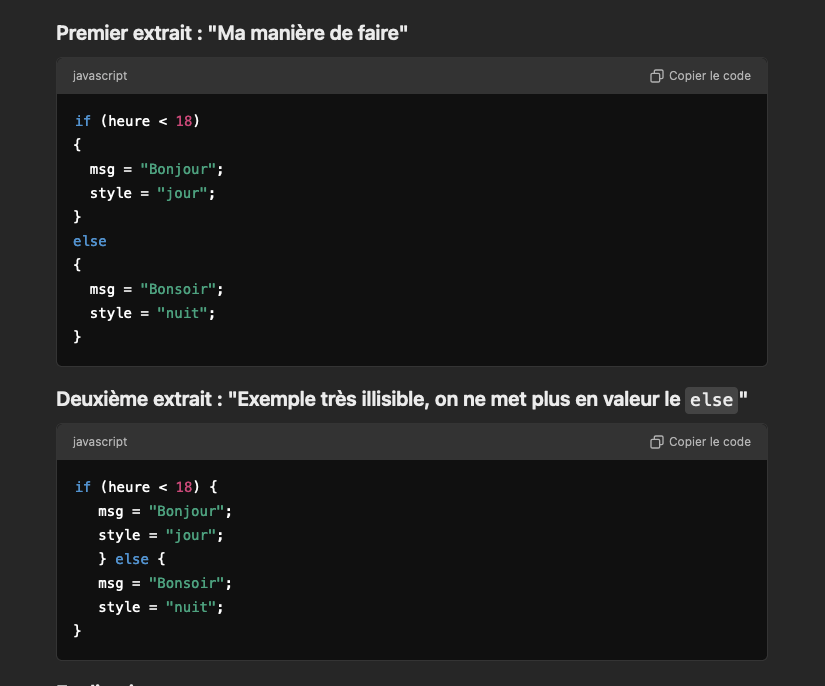
Task: Click the "Bonsoir" string in the second block
Action: tap(186, 583)
